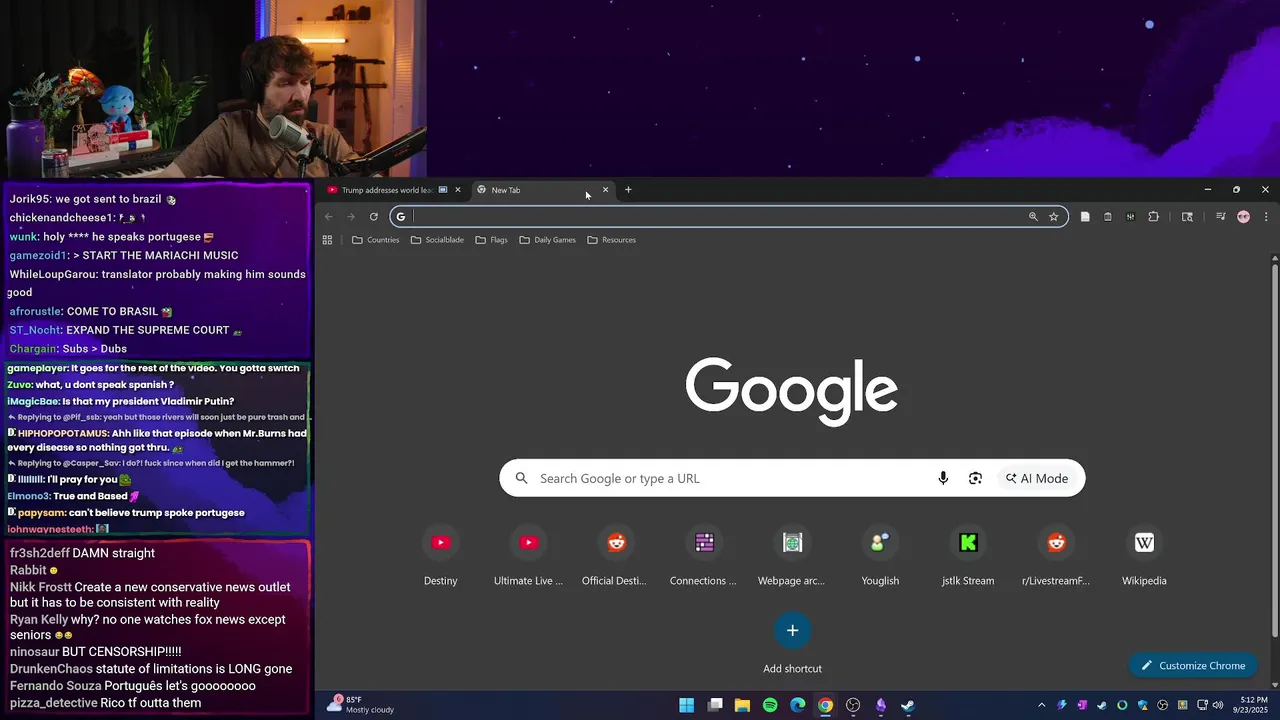The height and width of the screenshot is (720, 1280).
Task: Show hidden system tray icons
Action: coord(1041,705)
